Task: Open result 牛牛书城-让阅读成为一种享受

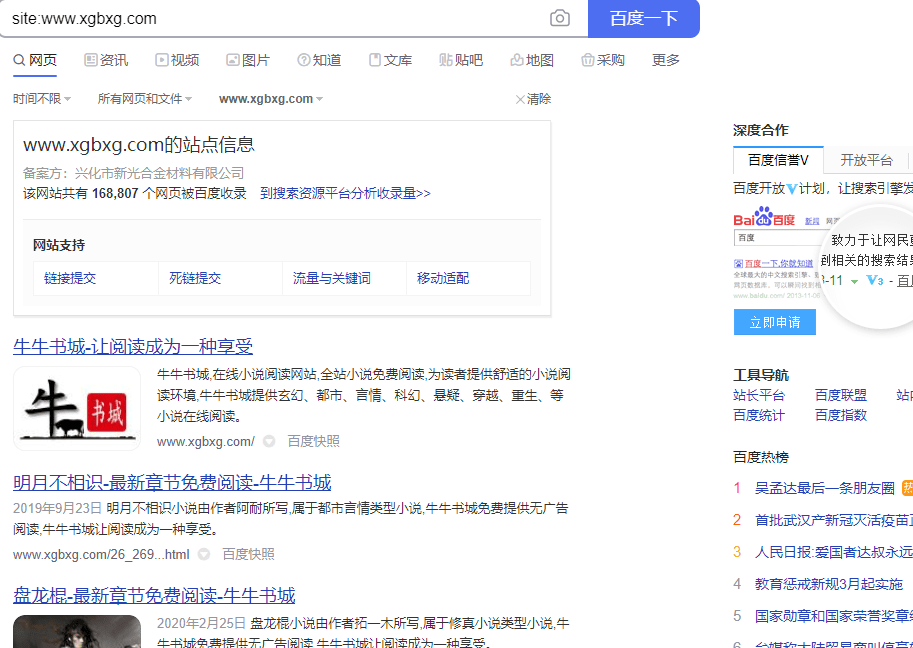Action: pyautogui.click(x=133, y=346)
